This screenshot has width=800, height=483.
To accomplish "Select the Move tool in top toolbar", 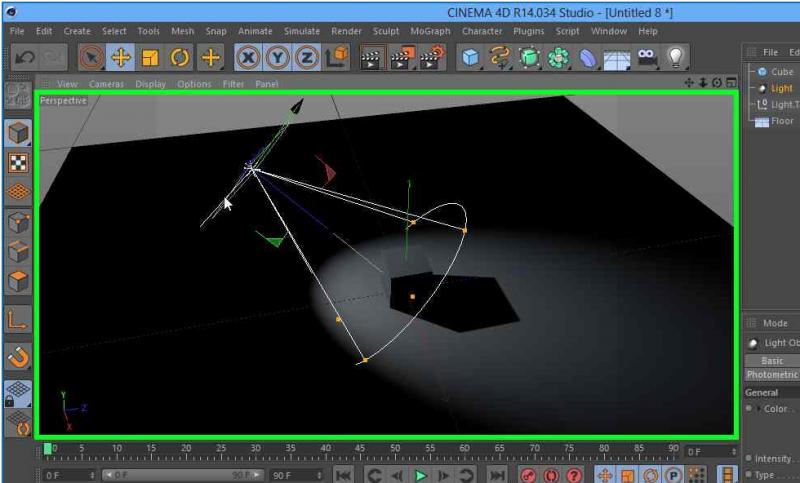I will (x=121, y=58).
